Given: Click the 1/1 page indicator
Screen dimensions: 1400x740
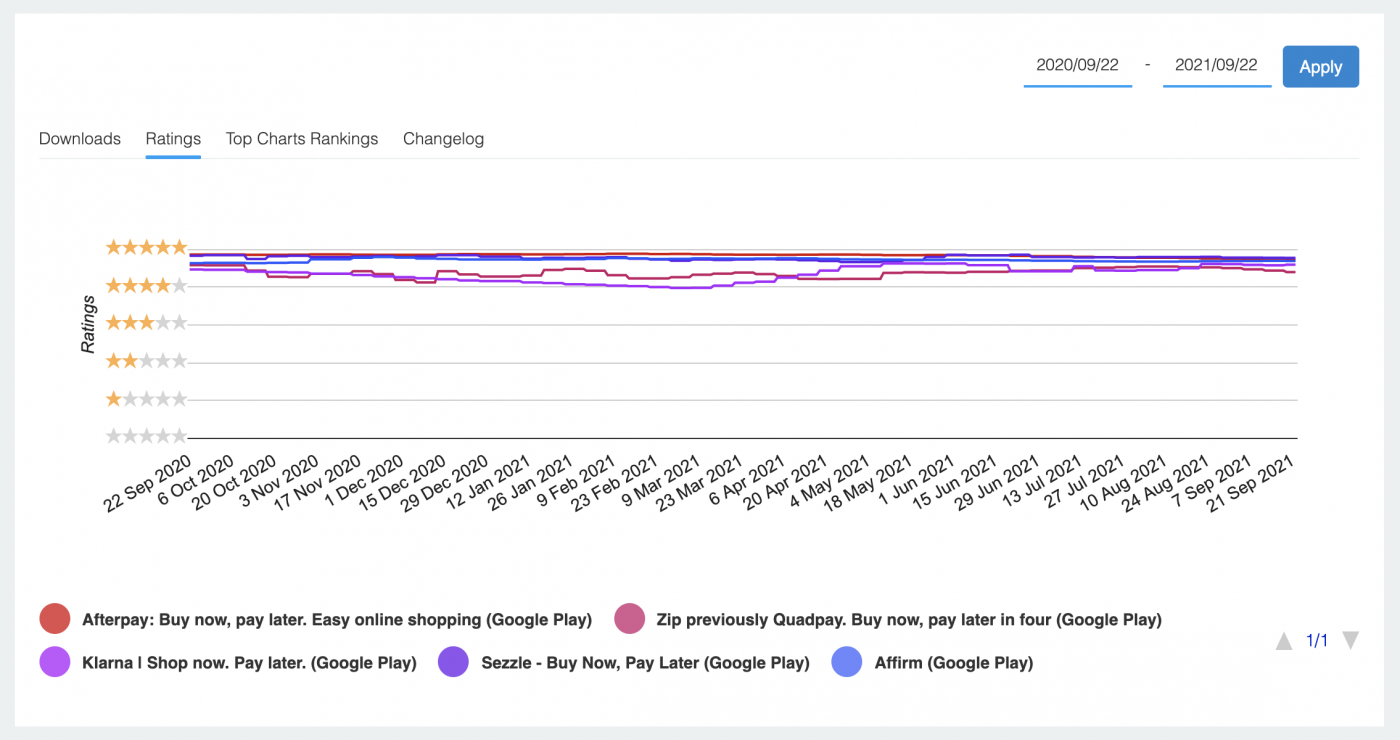Looking at the screenshot, I should [1317, 640].
